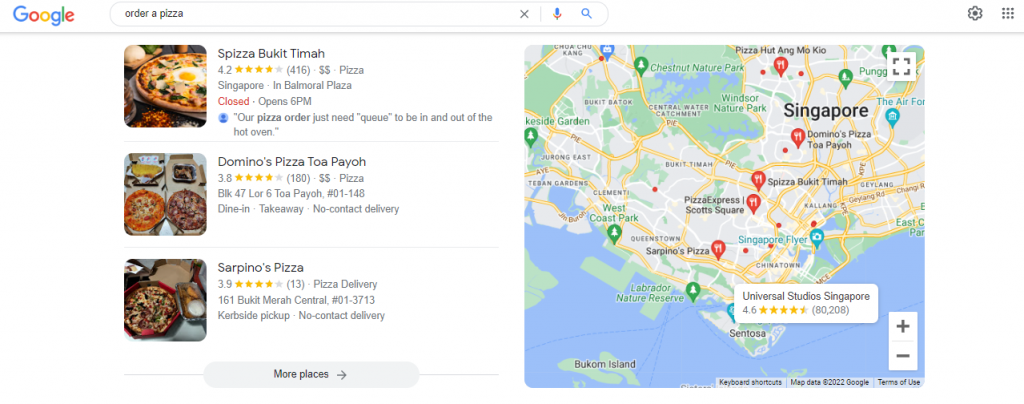Open Domino's Pizza Toa Payoh listing title
This screenshot has width=1024, height=404.
point(291,162)
